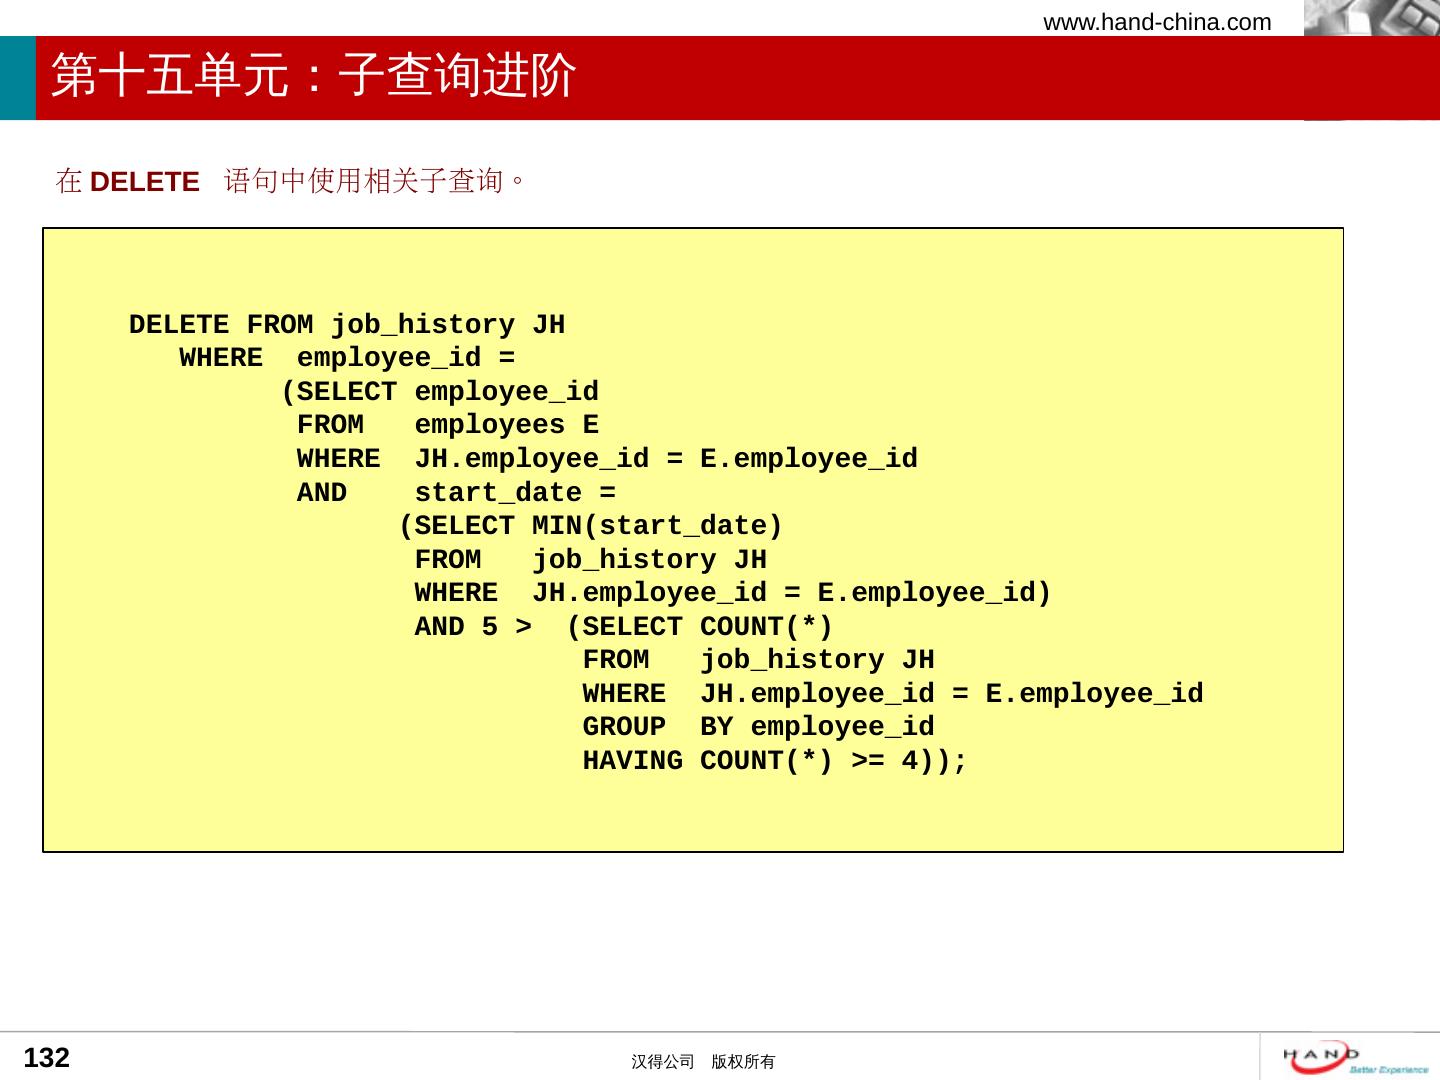Click the header photo thumbnail at top right
This screenshot has width=1440, height=1080.
1372,18
